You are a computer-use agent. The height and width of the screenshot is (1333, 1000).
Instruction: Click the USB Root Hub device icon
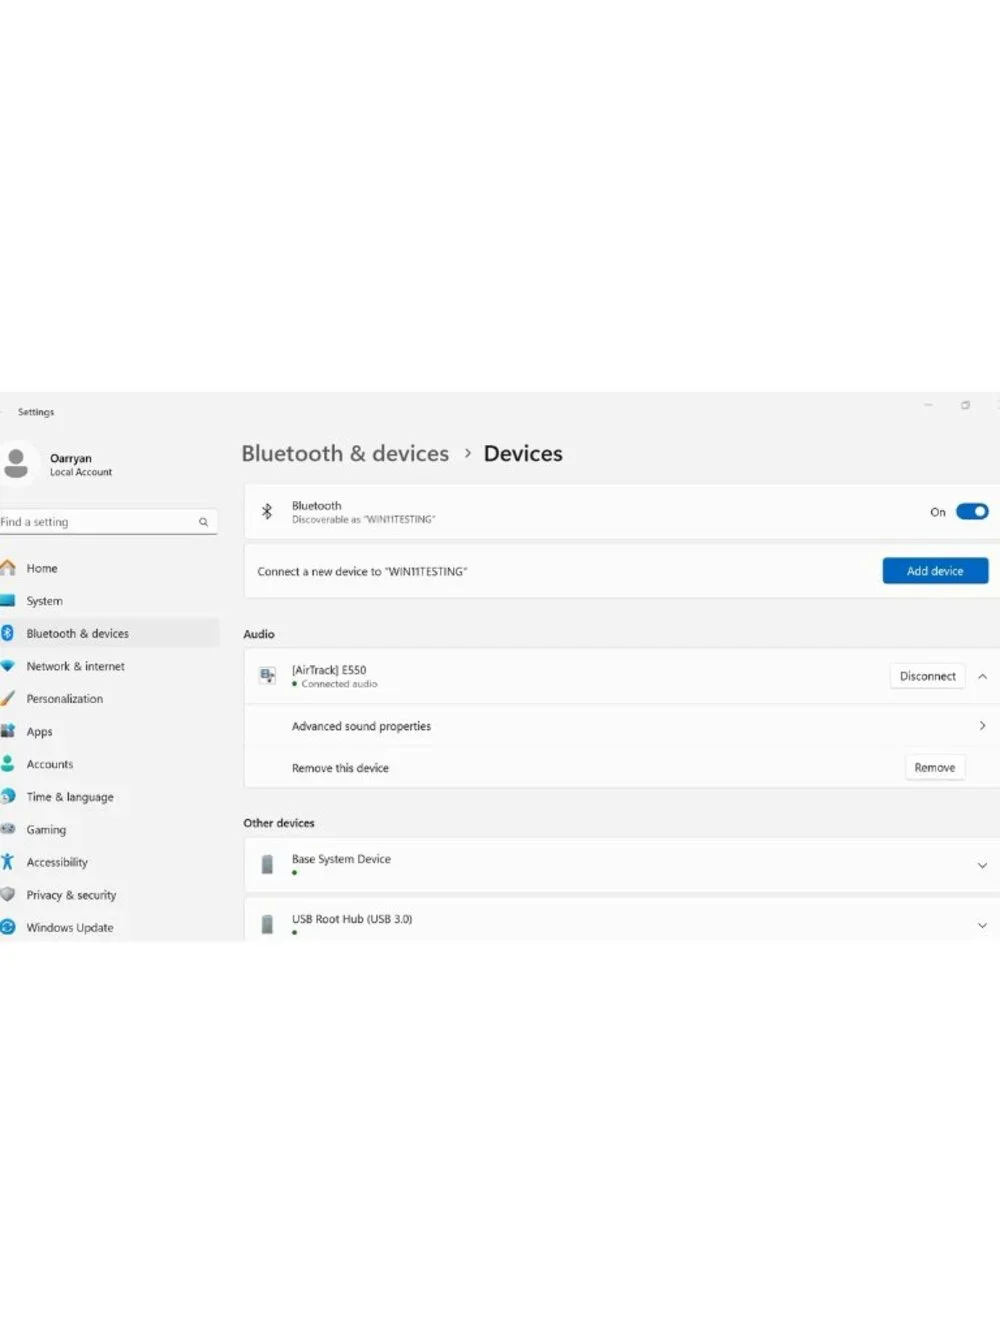(267, 925)
